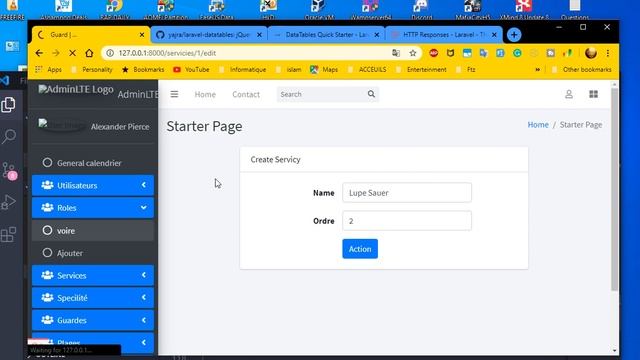Open the ACCEUILS bookmark folder
The height and width of the screenshot is (360, 640).
[x=367, y=70]
